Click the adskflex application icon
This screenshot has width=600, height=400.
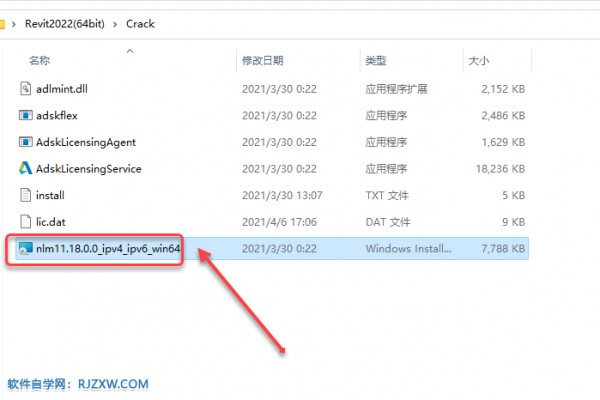(x=26, y=115)
